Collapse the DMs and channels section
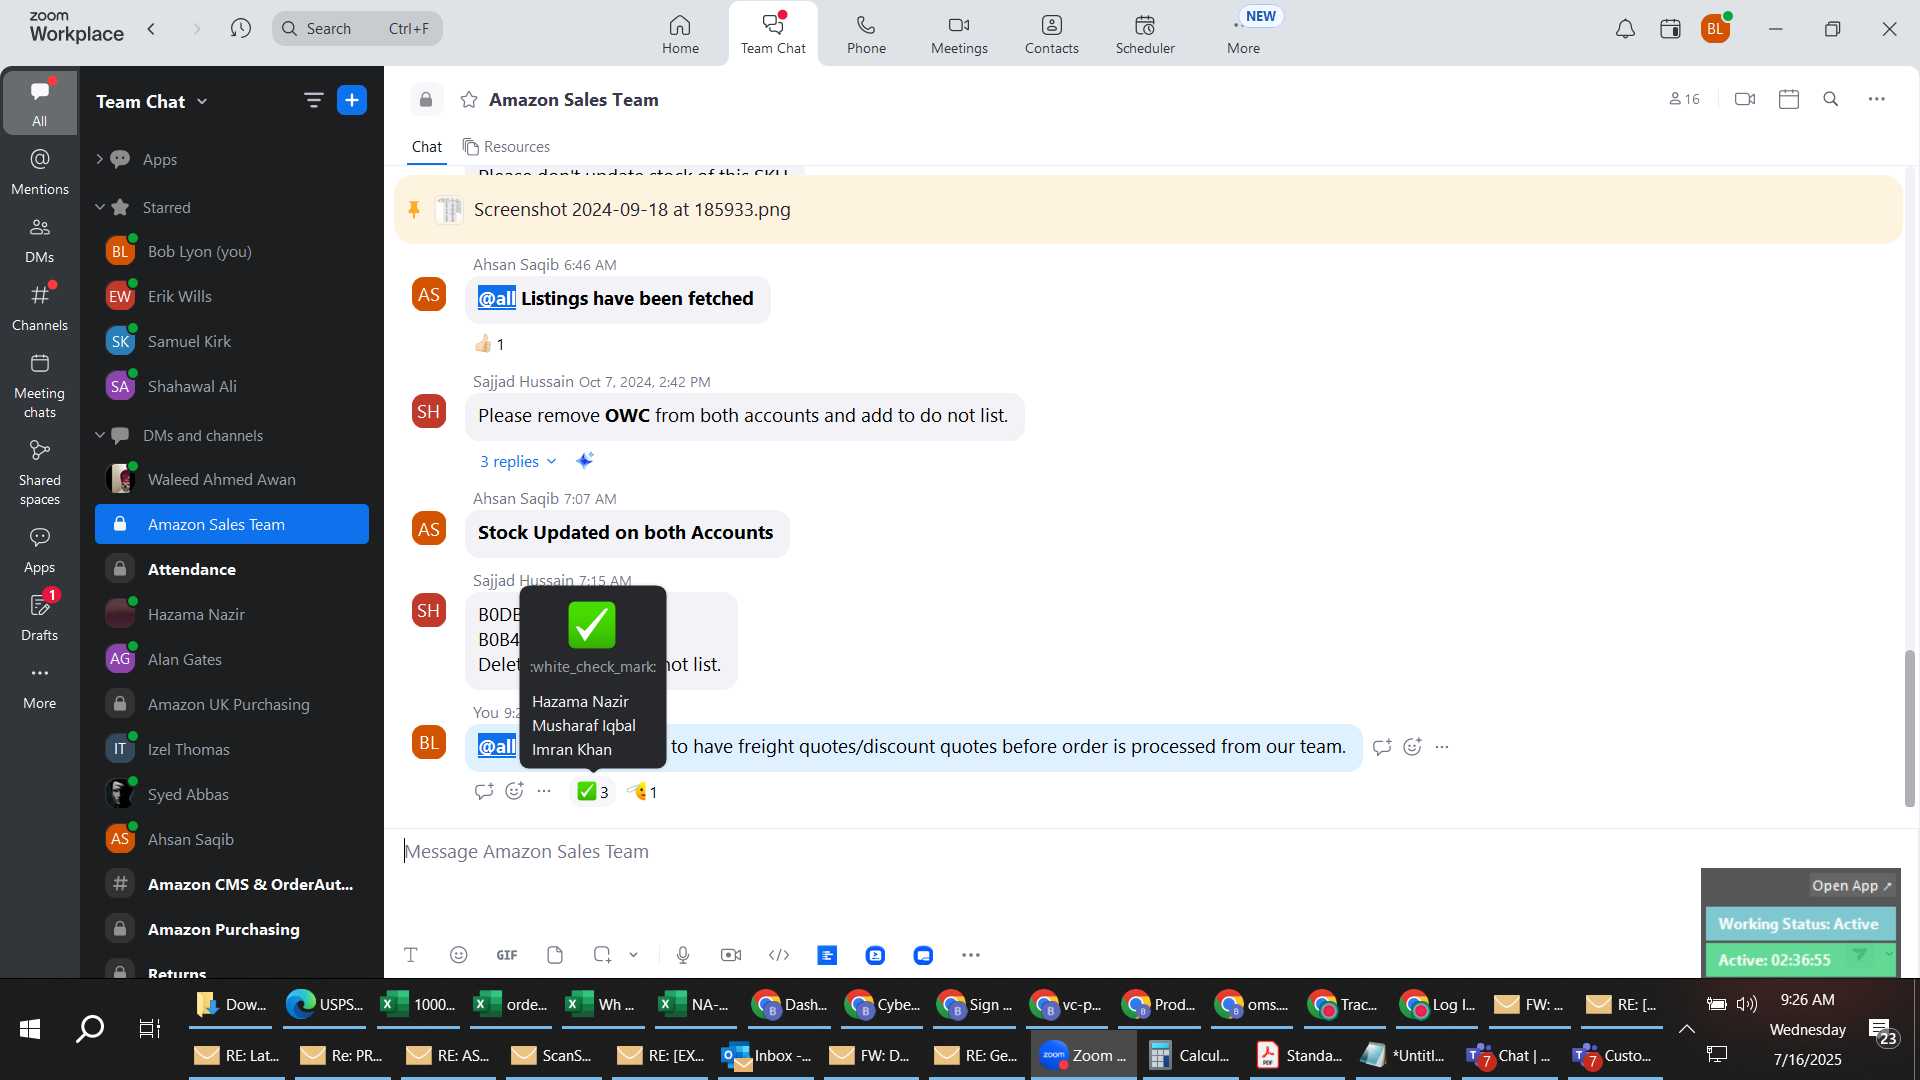The image size is (1920, 1080). [99, 435]
